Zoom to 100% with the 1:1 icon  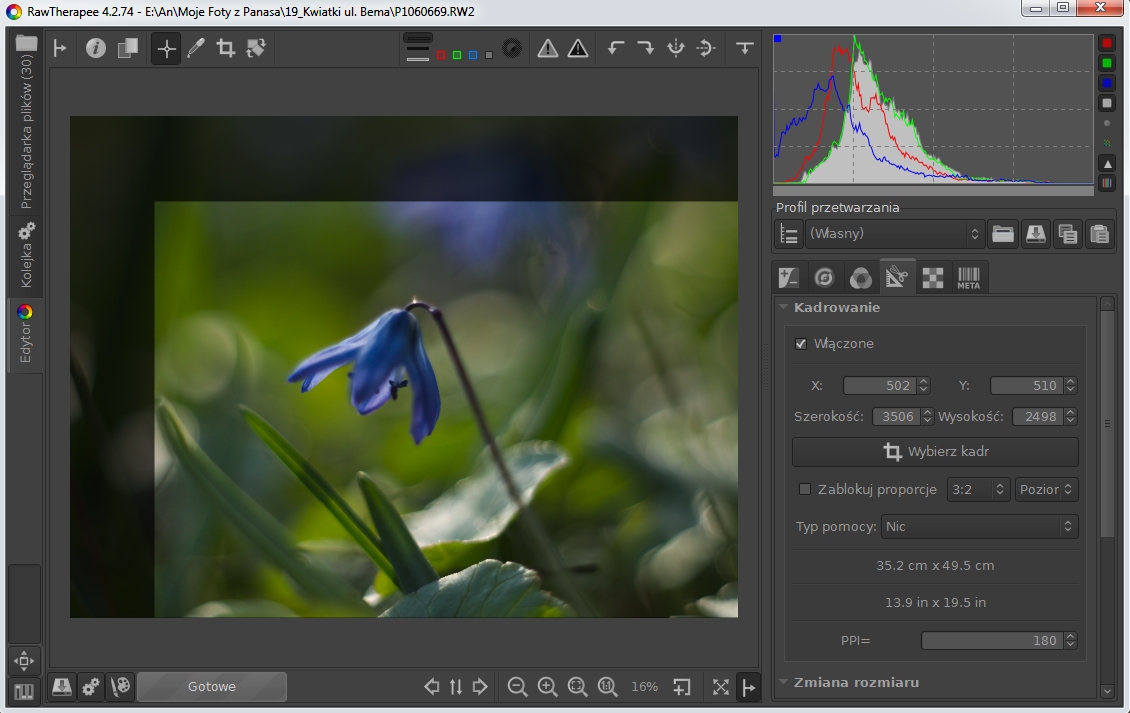[607, 687]
